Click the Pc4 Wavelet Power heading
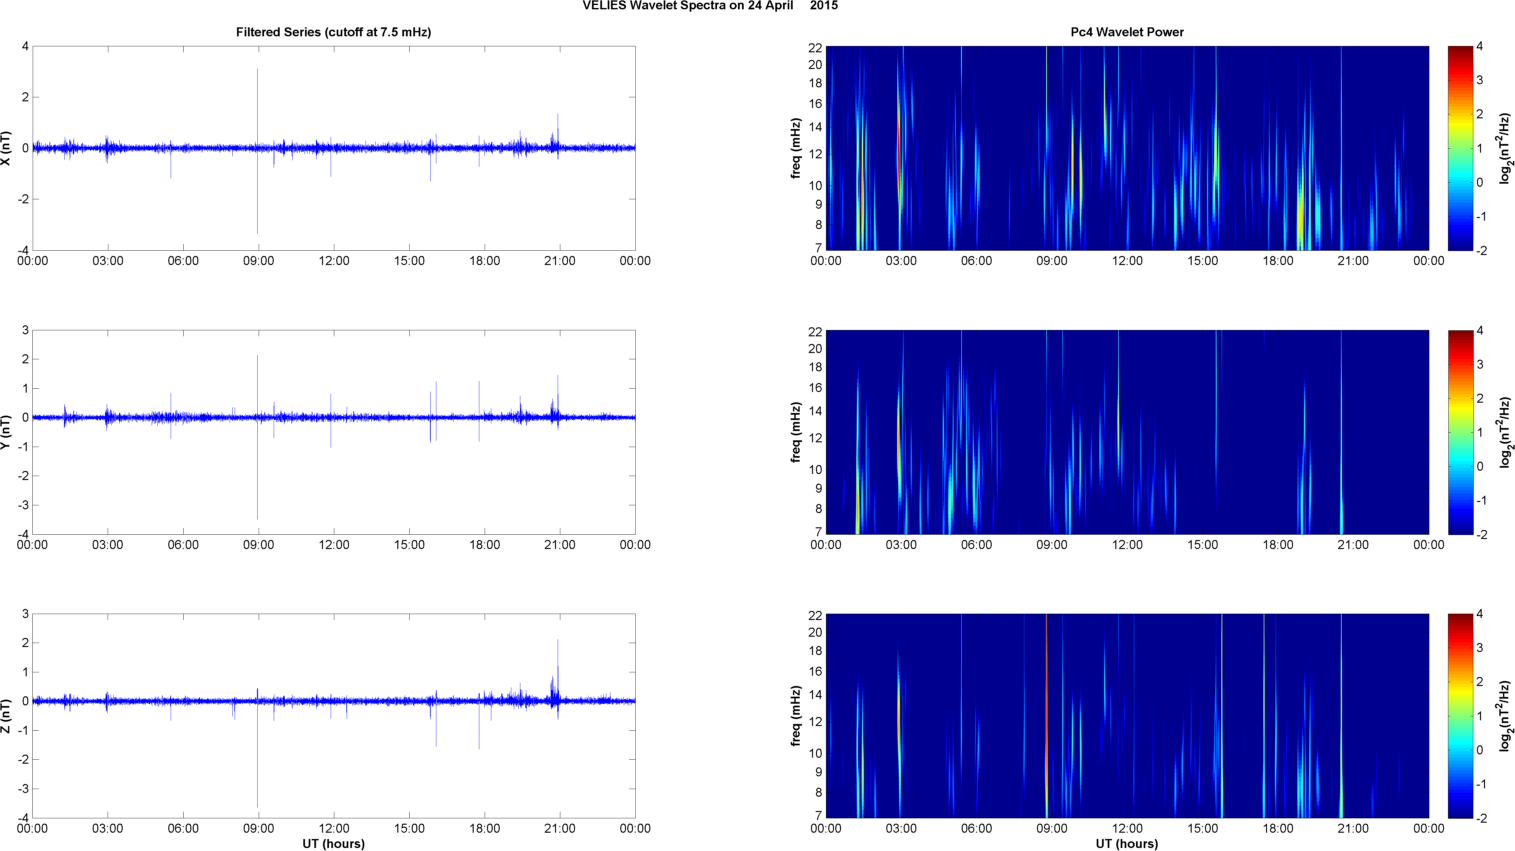Screen dimensions: 1515x851 click(1126, 32)
